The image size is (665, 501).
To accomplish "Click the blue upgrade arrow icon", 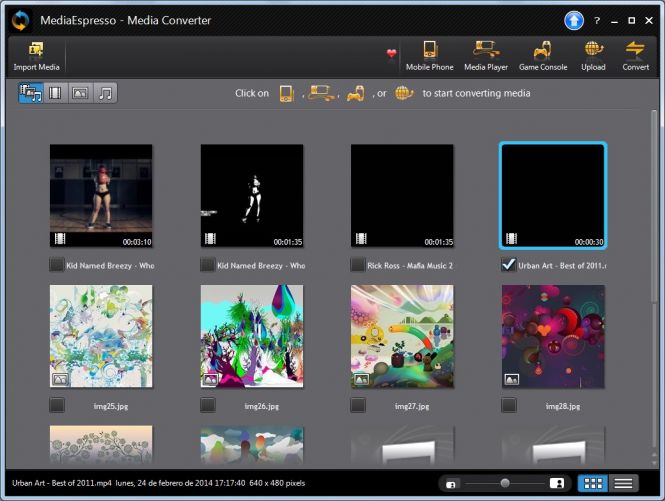I will pos(573,20).
